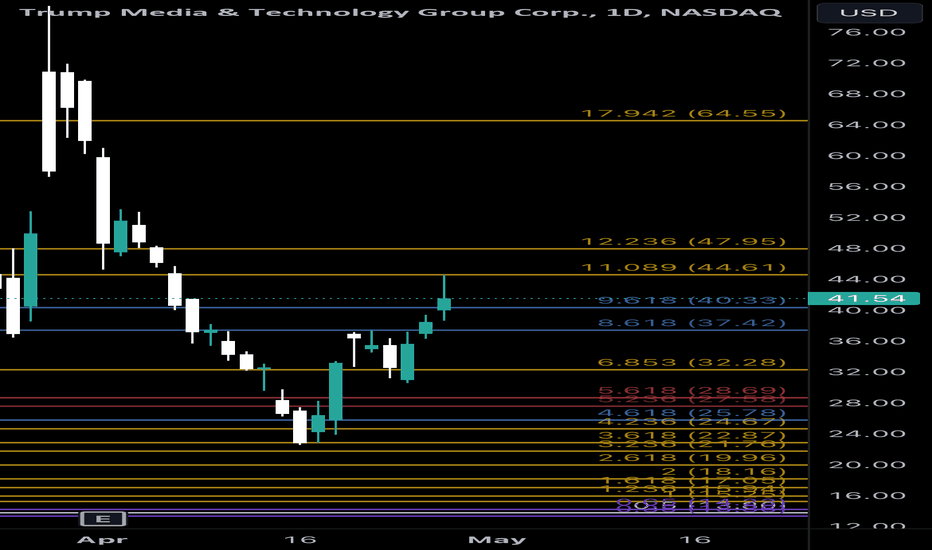
Task: Select the 8.618 (37.42) Fibonacci level label
Action: click(x=691, y=323)
